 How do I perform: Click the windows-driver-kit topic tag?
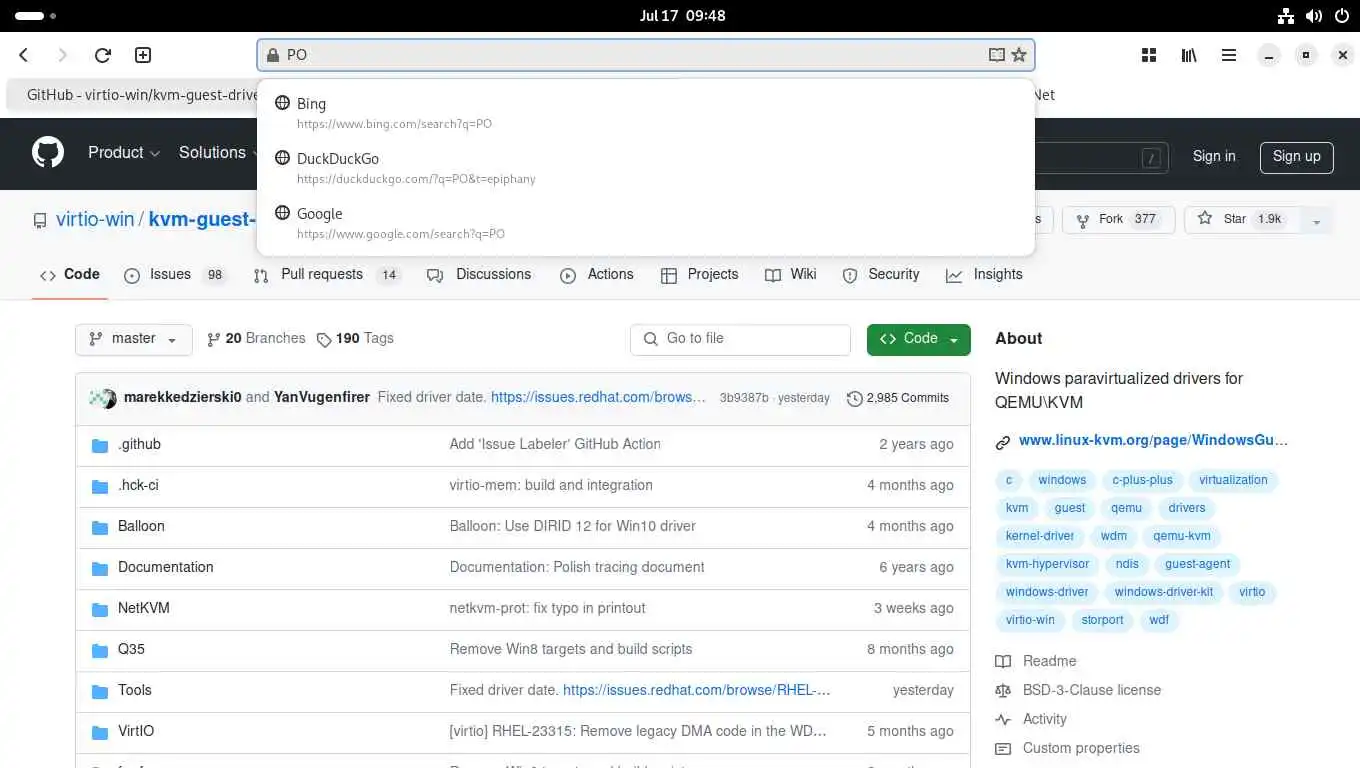pos(1163,592)
